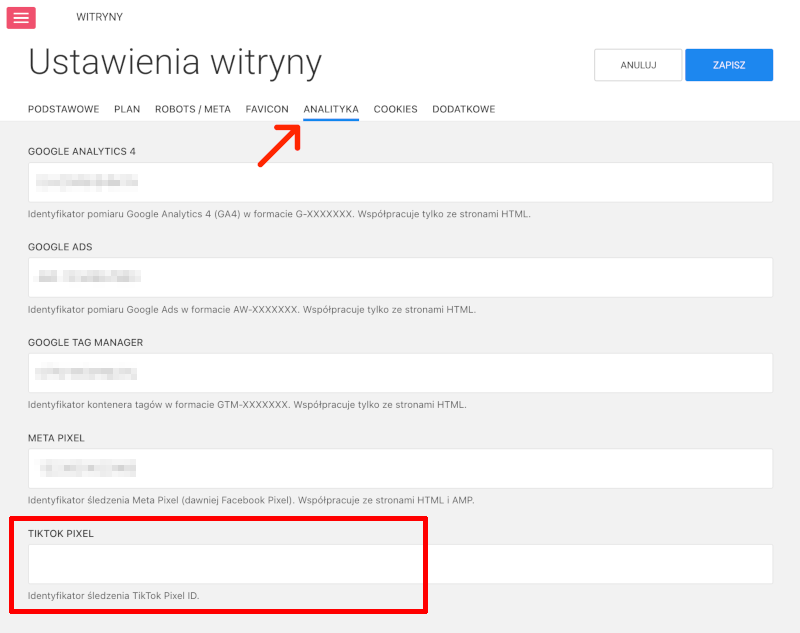Save settings with the ZAPISZ button
800x633 pixels.
(728, 65)
